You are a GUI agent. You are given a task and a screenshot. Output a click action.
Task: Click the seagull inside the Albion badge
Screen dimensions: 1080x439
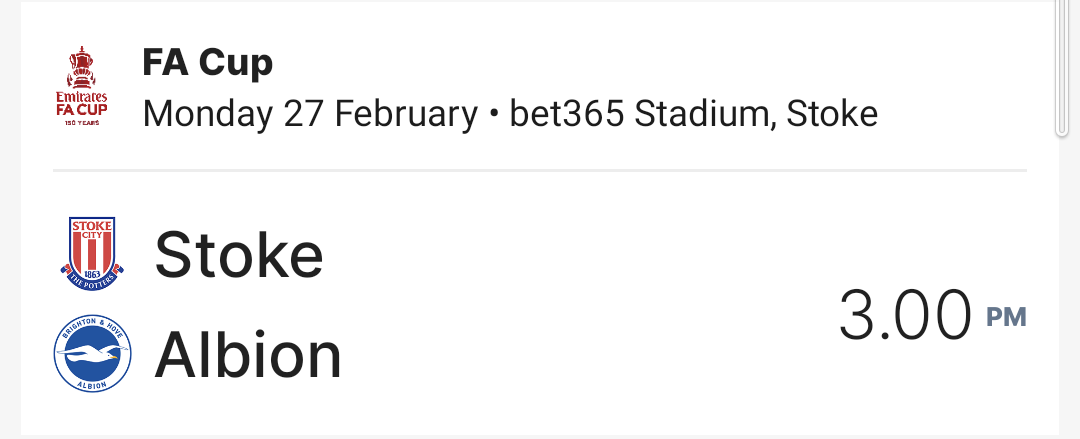click(92, 351)
